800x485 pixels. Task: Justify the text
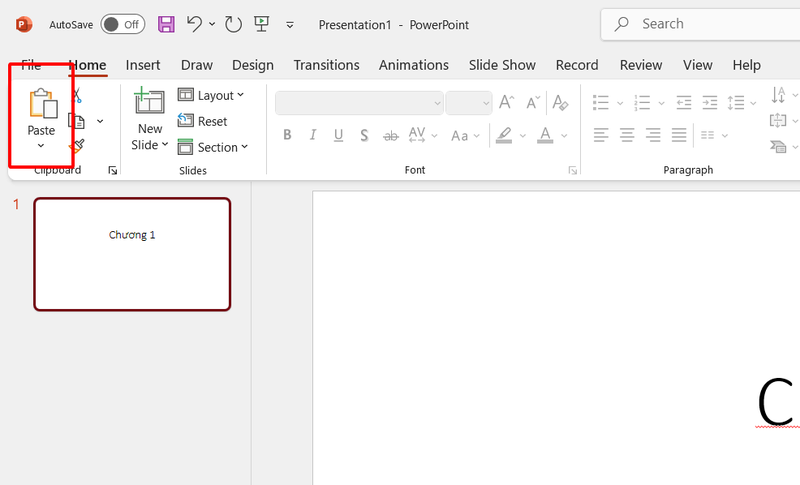point(679,135)
